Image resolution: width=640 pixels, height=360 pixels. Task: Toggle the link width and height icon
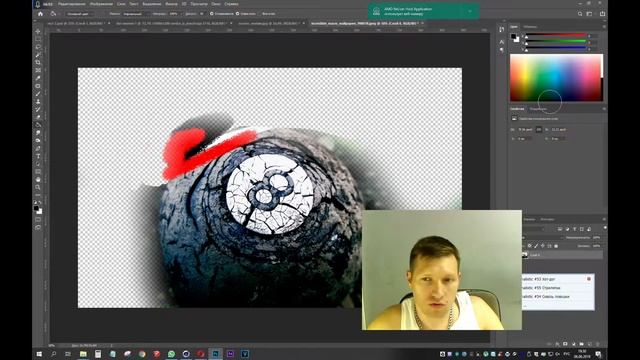coord(539,129)
